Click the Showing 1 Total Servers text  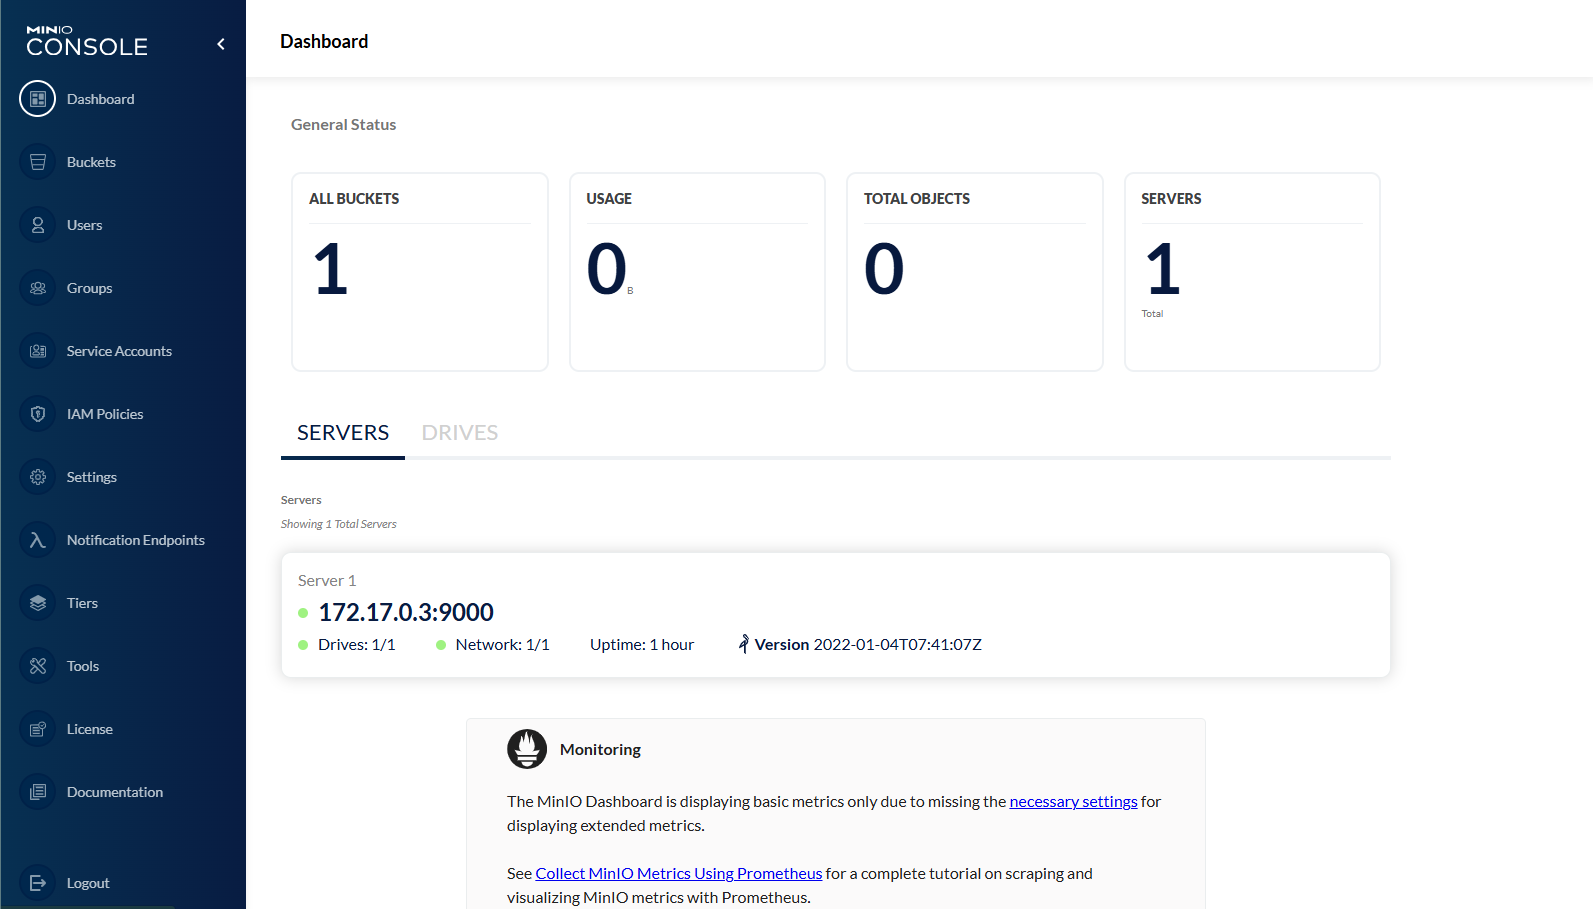click(339, 524)
